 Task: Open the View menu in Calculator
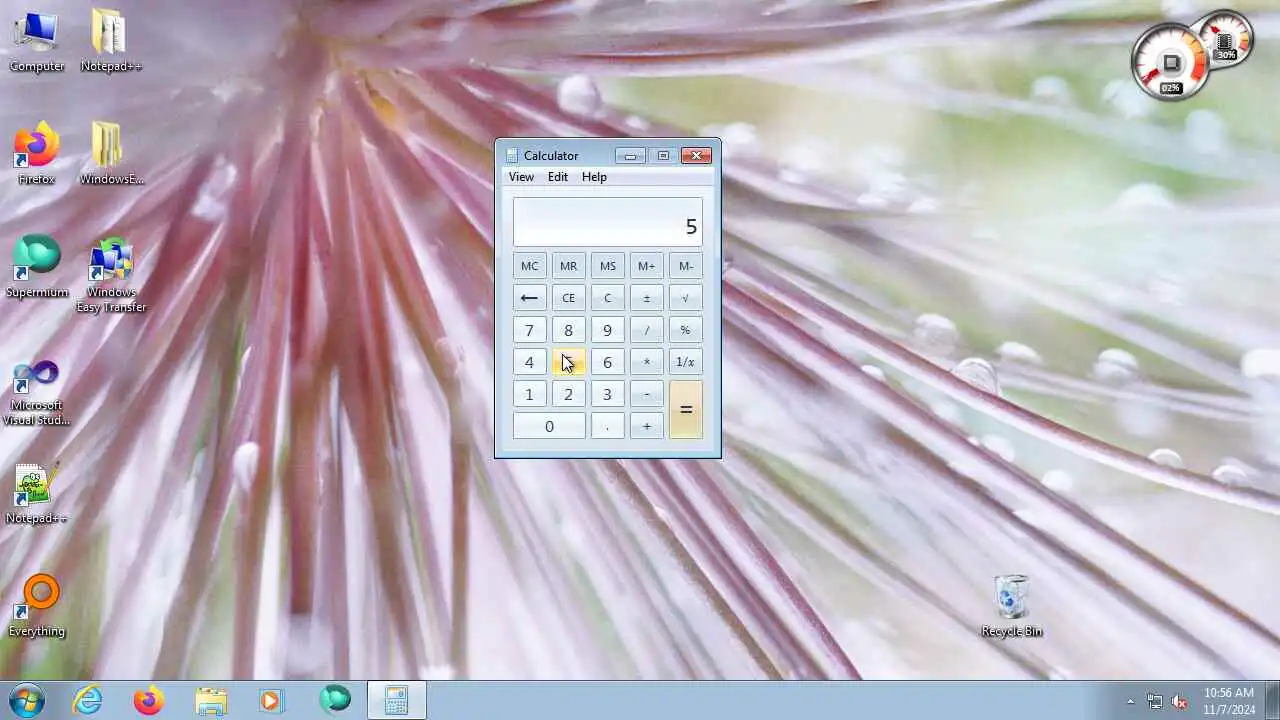click(x=521, y=177)
